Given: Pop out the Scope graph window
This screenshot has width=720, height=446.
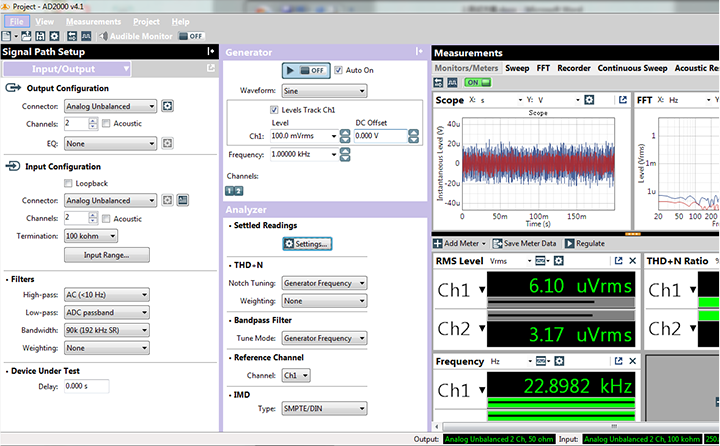Looking at the screenshot, I should 623,100.
